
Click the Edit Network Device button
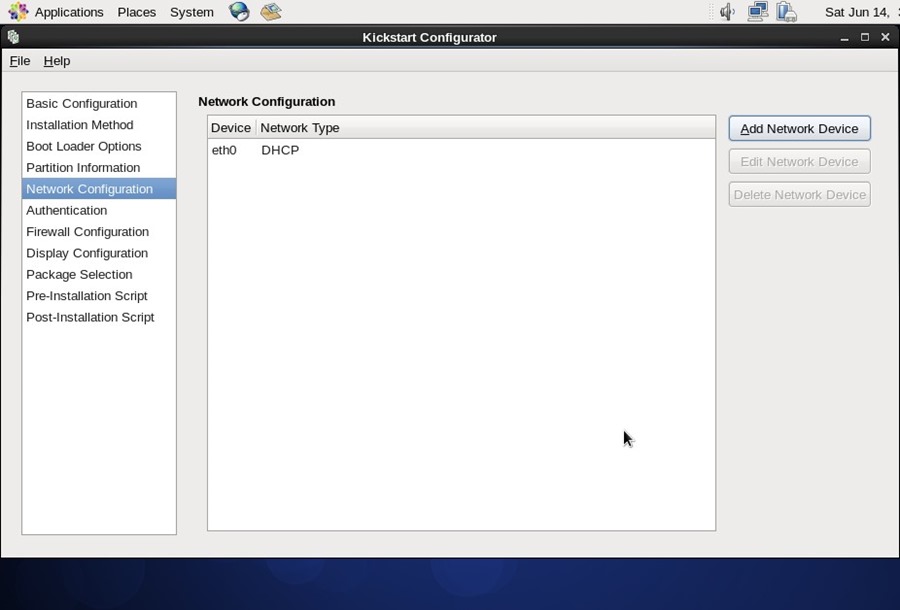[x=798, y=161]
